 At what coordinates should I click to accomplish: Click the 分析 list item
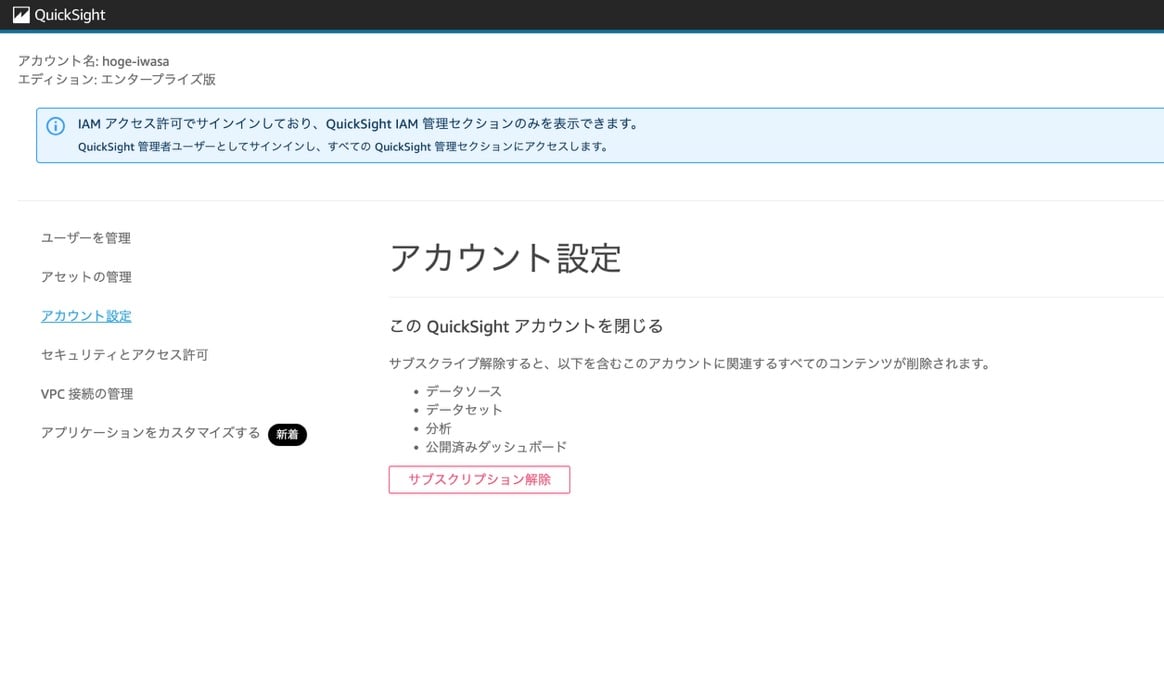(438, 428)
